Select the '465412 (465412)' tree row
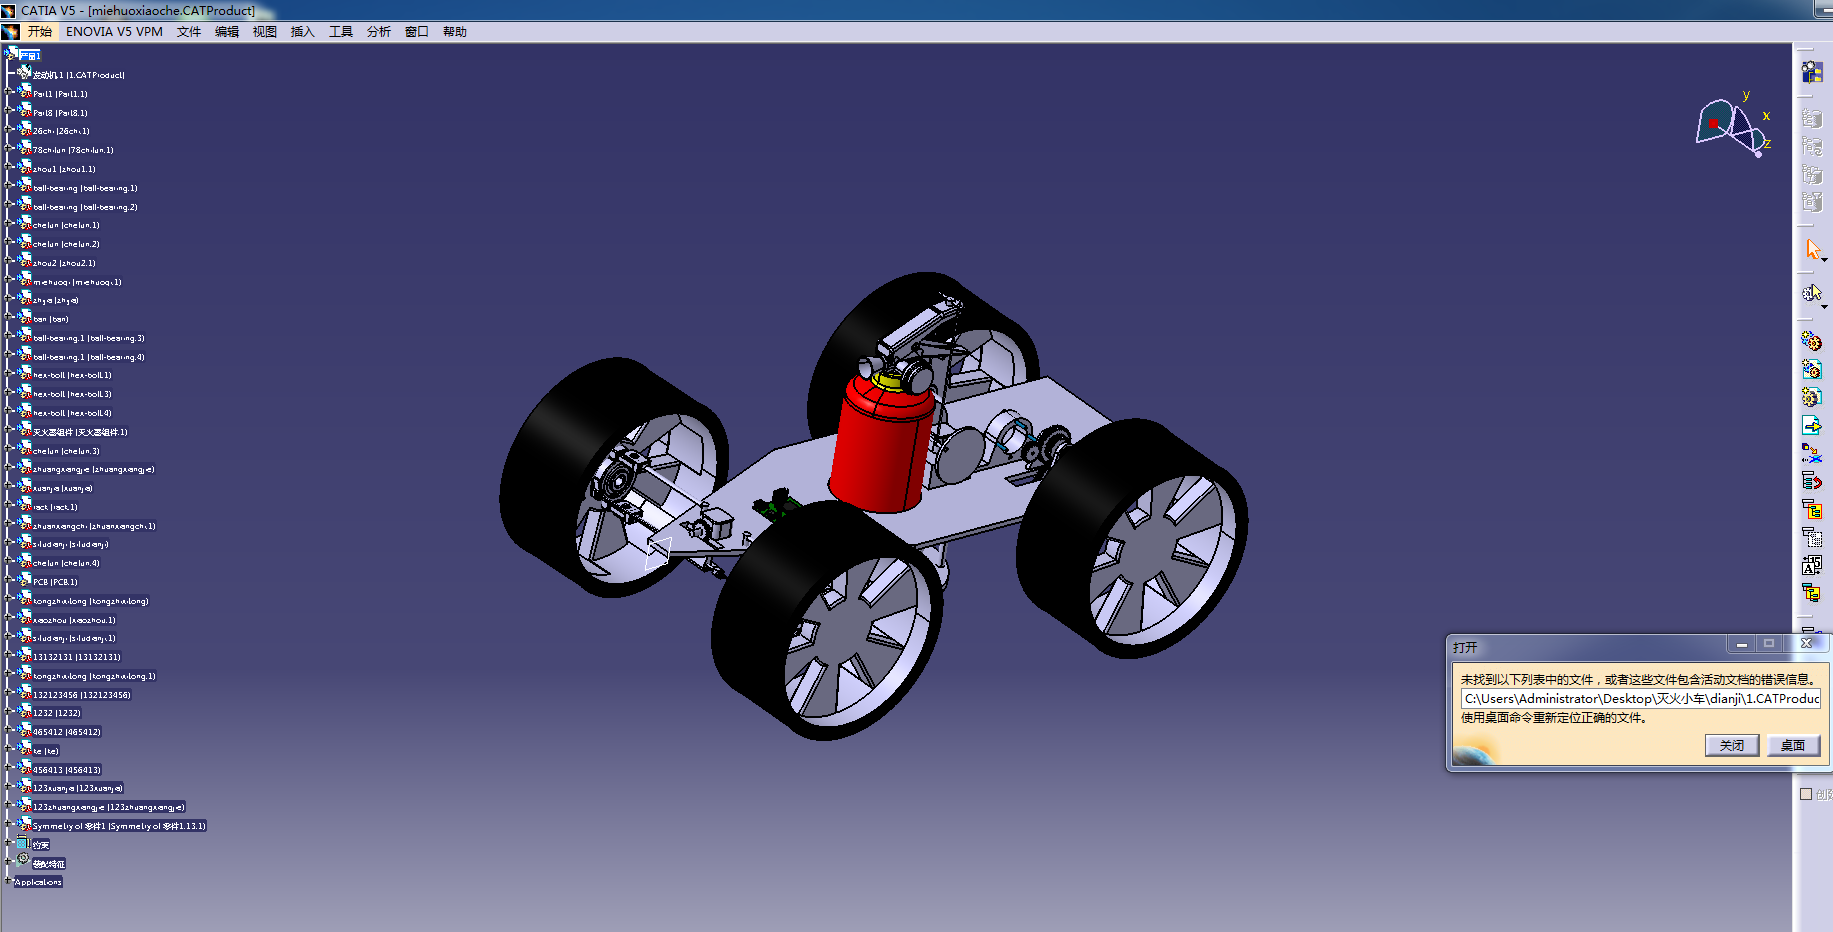This screenshot has height=932, width=1833. click(67, 732)
